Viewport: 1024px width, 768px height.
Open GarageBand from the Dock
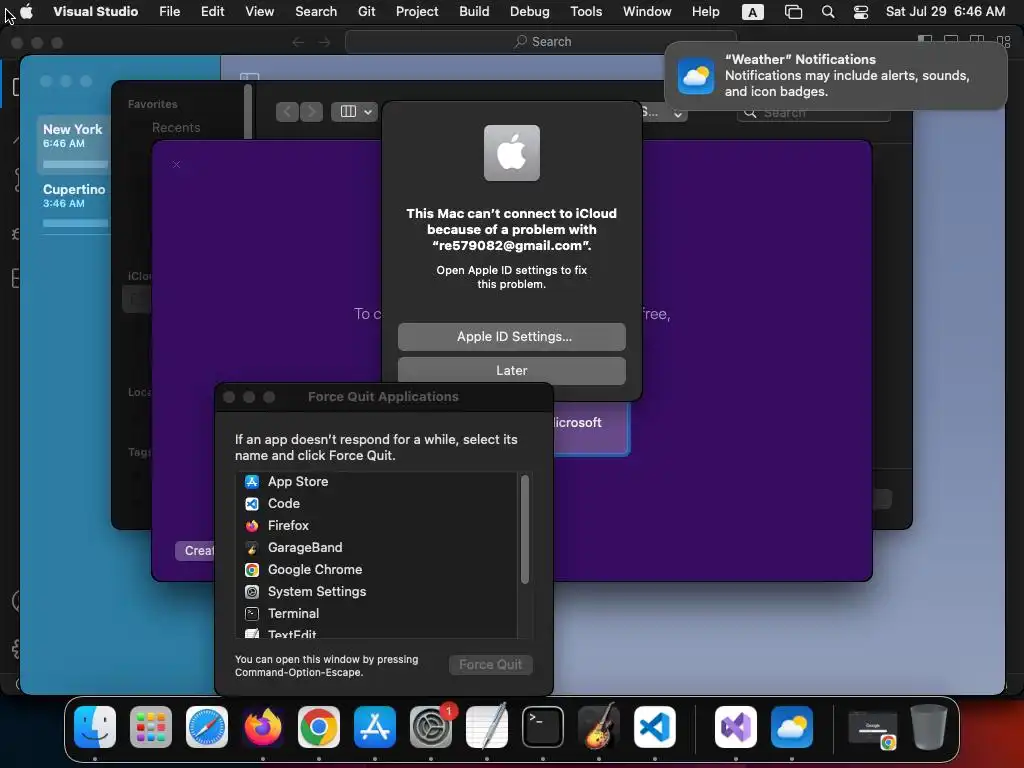[599, 727]
